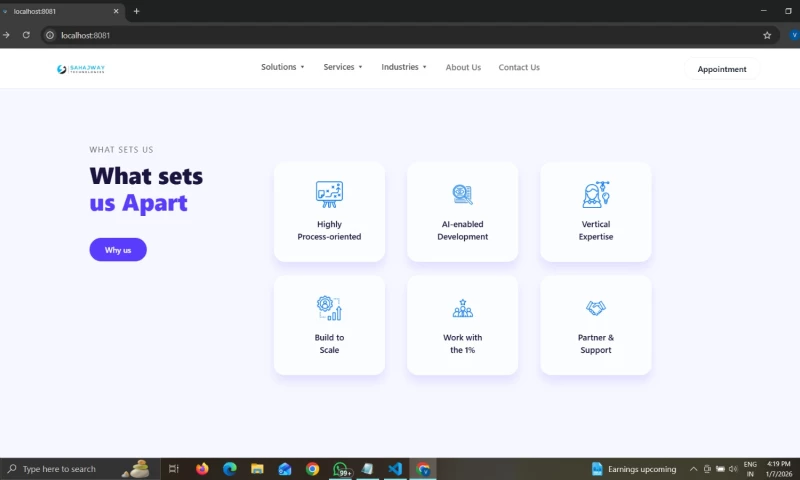Click the Windows taskbar search box
Screen dimensions: 800x480
[x=80, y=469]
